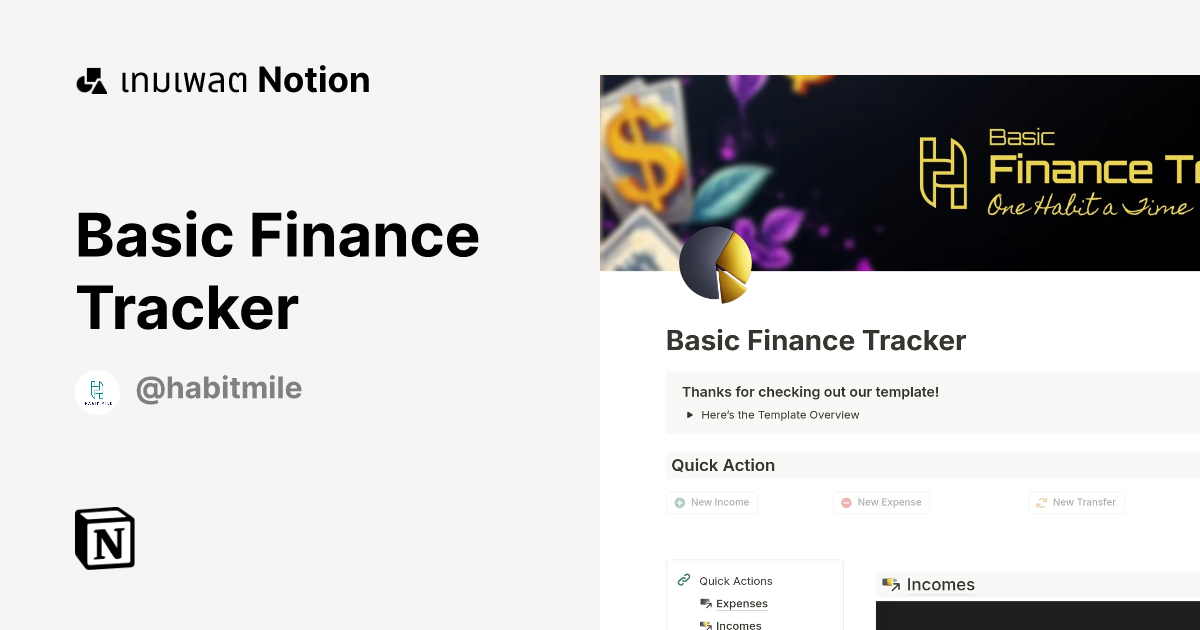Click the pie chart page icon above the title
1200x630 pixels.
714,264
